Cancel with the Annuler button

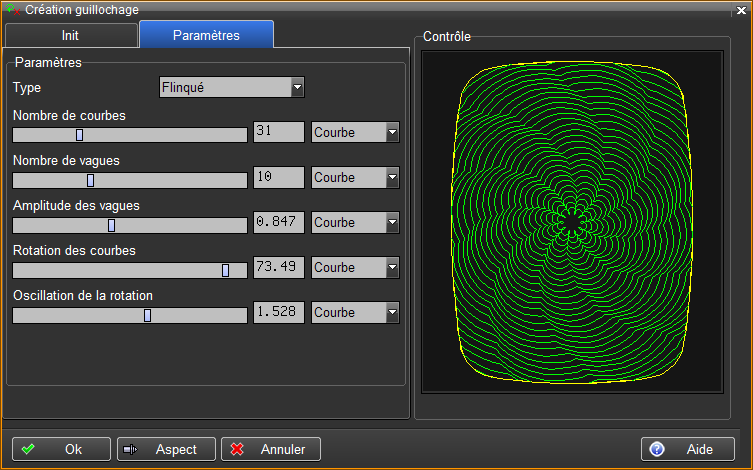pos(271,449)
